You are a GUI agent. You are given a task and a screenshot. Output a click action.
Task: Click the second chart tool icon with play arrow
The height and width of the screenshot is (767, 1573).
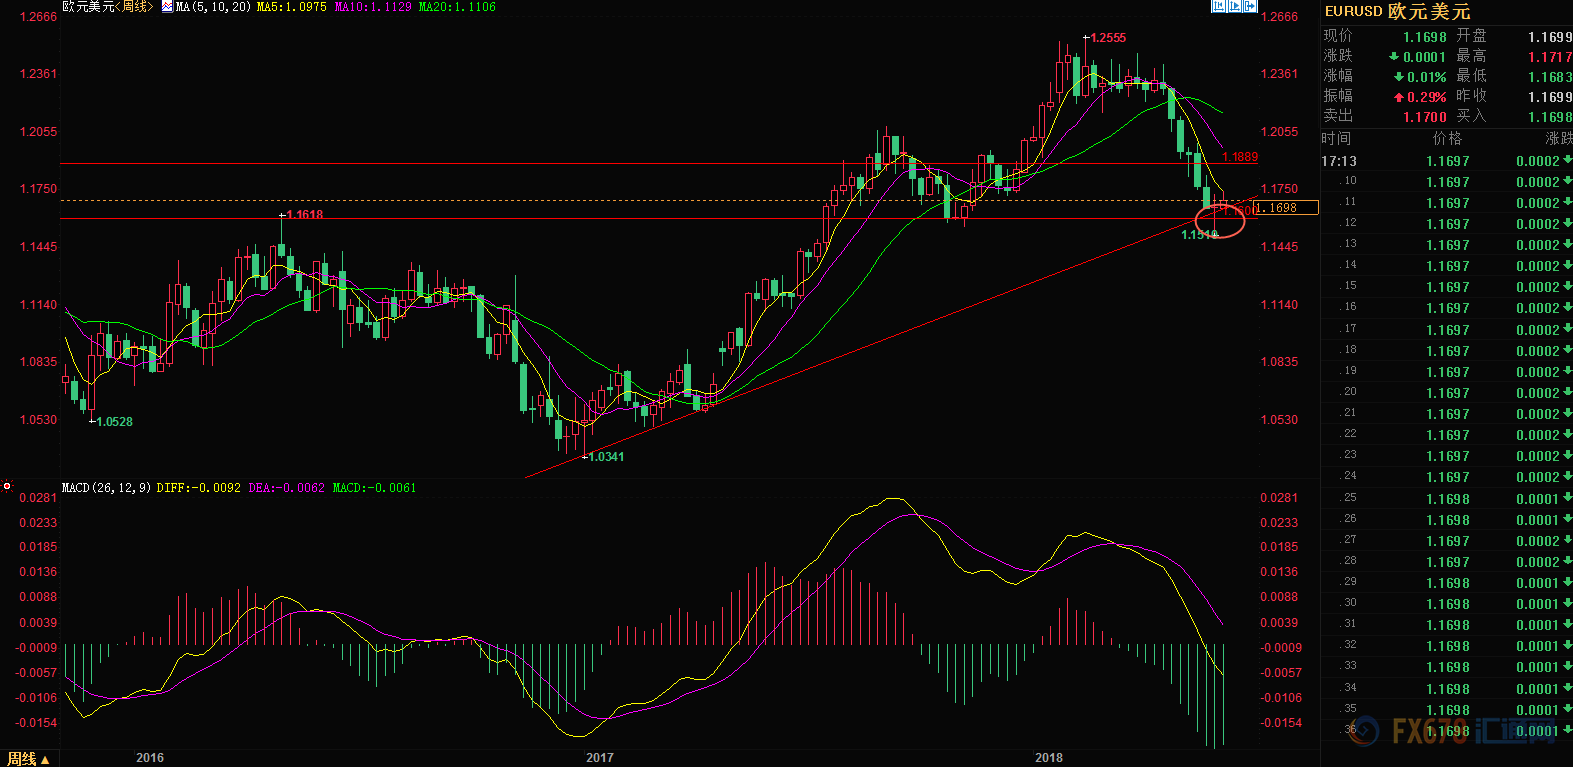tap(1234, 6)
